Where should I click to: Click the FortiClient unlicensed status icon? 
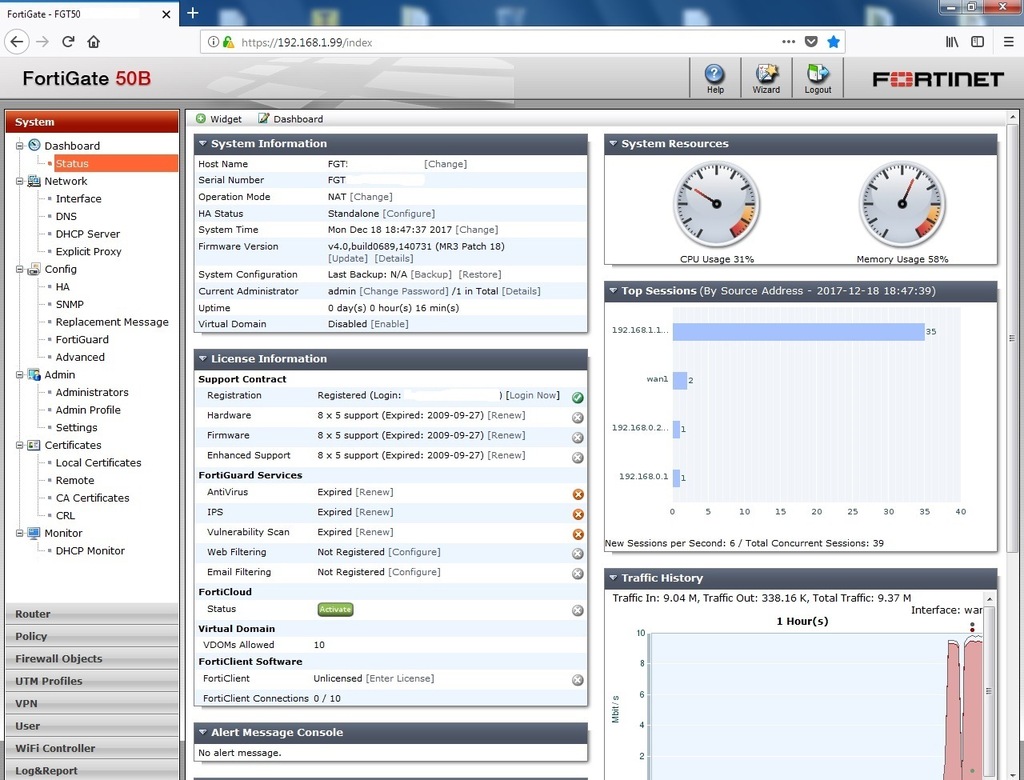577,680
